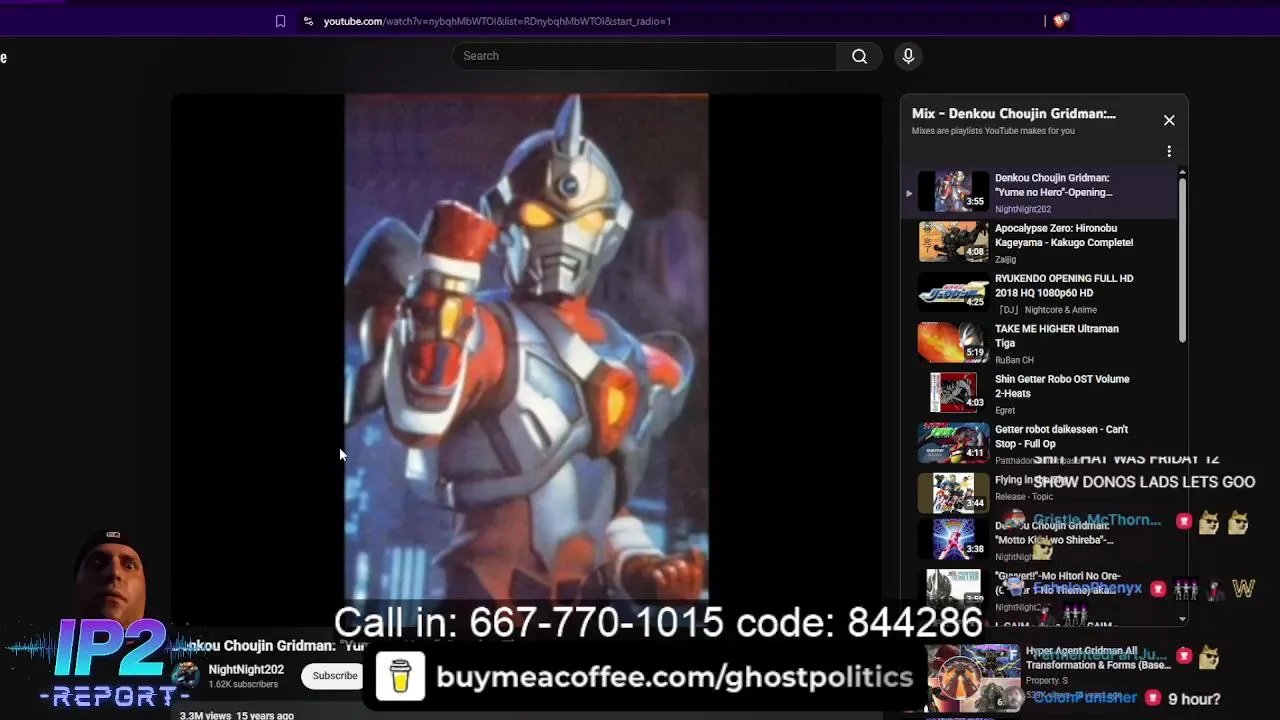Open Shin Getter Robo OST Volume 2-Heats
This screenshot has width=1280, height=720.
pyautogui.click(x=1062, y=386)
